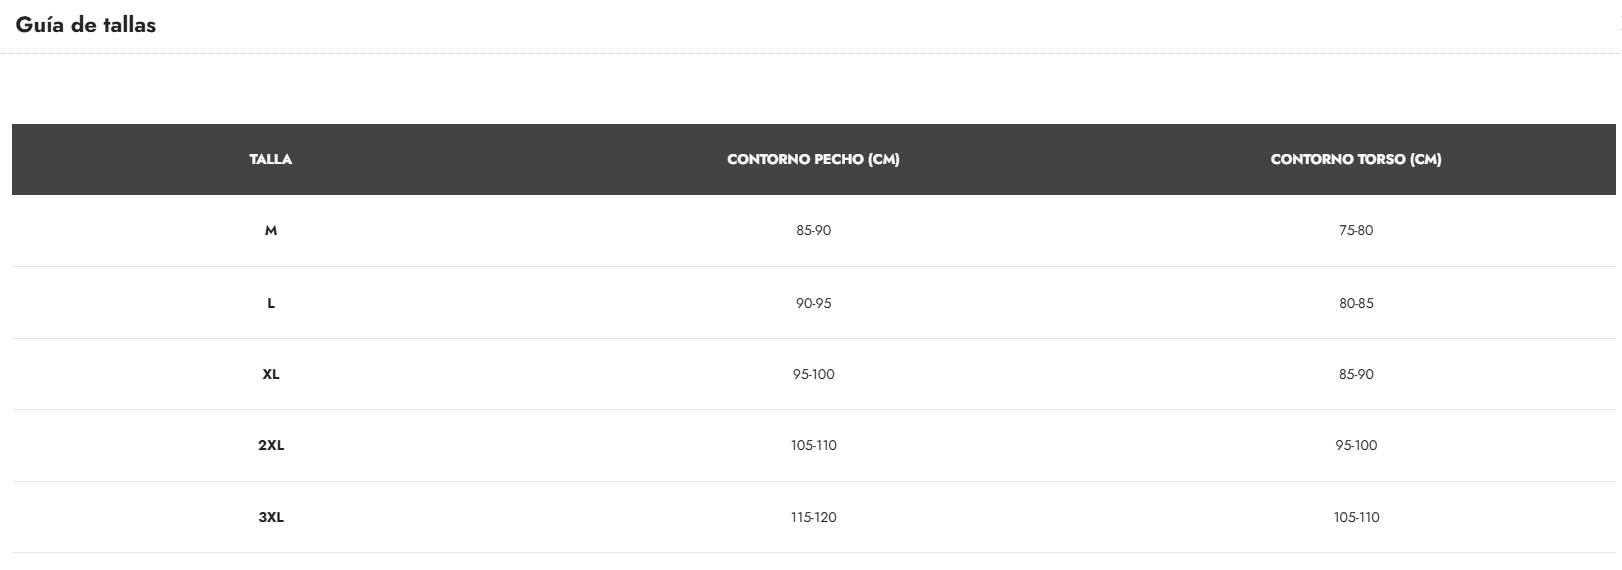Viewport: 1622px width, 570px height.
Task: Click the 'Guía de tallas' heading
Action: (86, 25)
